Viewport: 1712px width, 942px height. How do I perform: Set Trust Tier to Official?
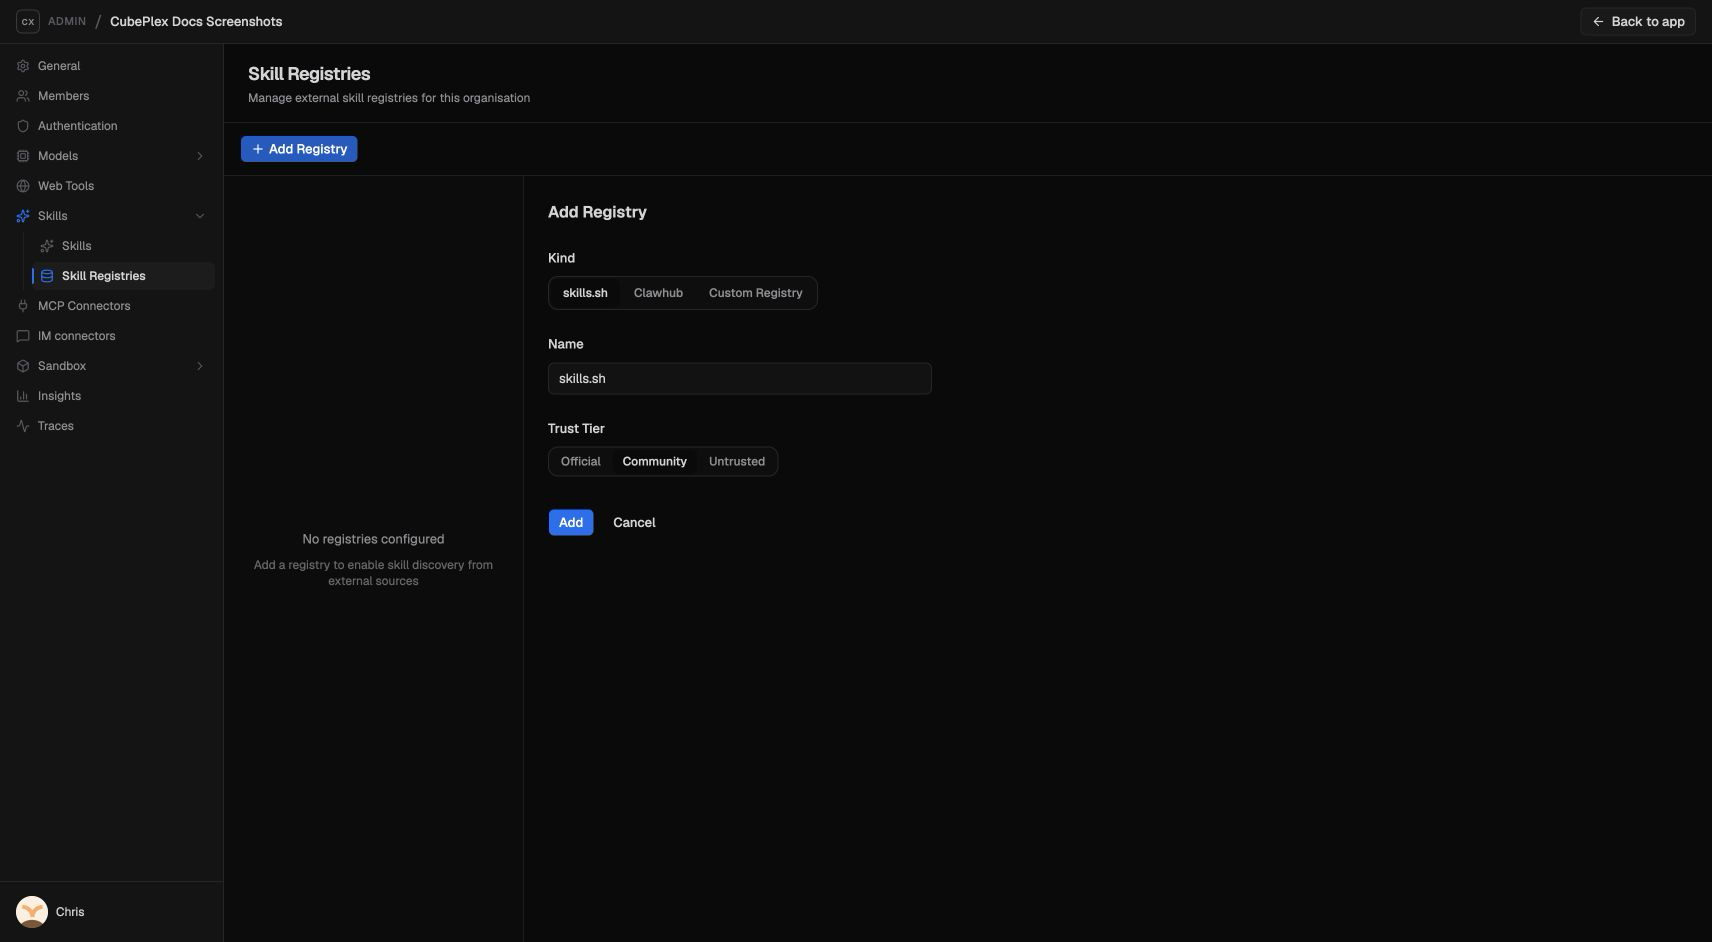coord(580,461)
